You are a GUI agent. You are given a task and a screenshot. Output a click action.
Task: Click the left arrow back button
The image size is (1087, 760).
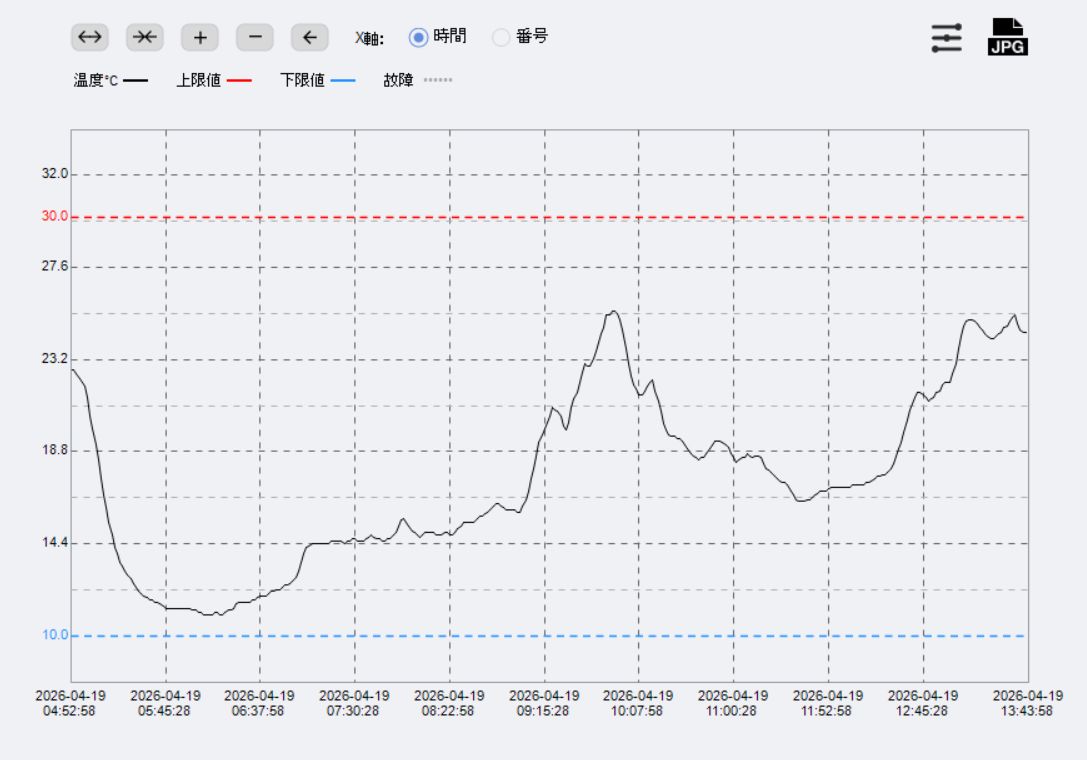click(x=310, y=38)
